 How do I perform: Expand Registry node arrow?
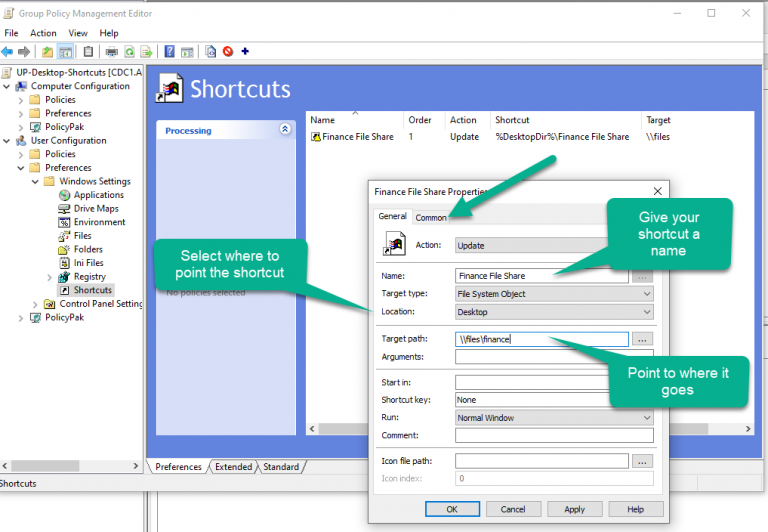pyautogui.click(x=49, y=277)
